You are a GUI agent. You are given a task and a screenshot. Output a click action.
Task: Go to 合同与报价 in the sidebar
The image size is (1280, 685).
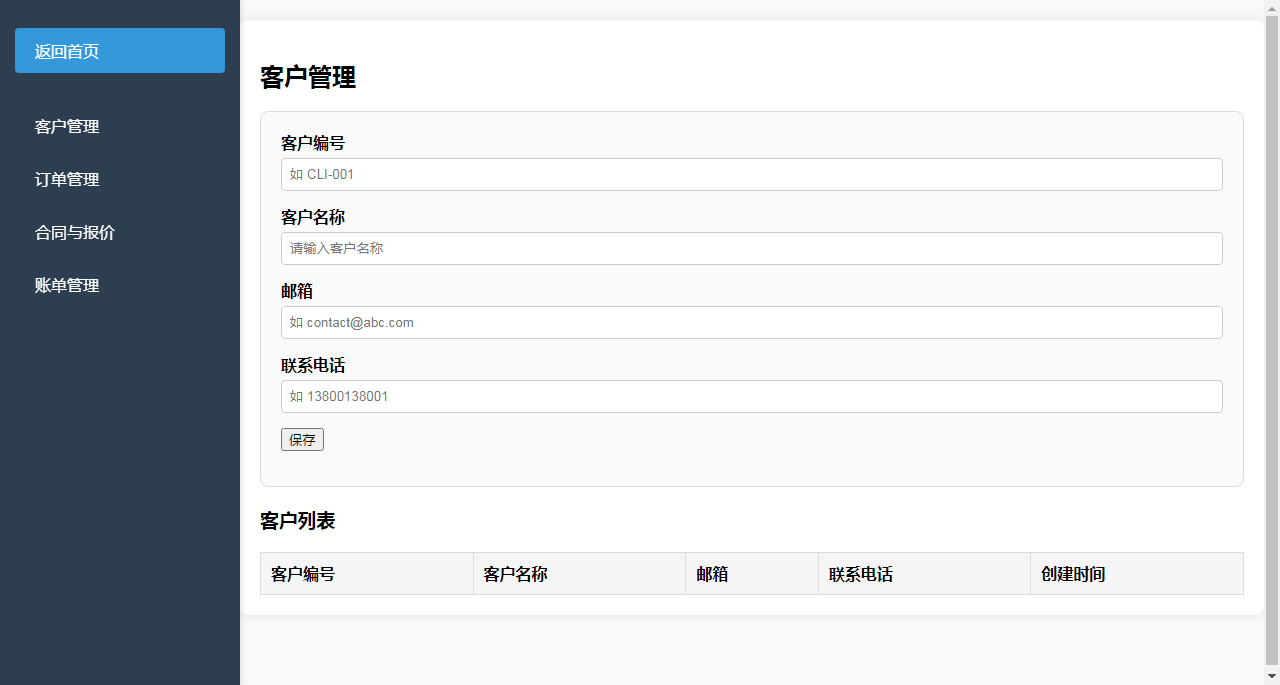pos(120,233)
